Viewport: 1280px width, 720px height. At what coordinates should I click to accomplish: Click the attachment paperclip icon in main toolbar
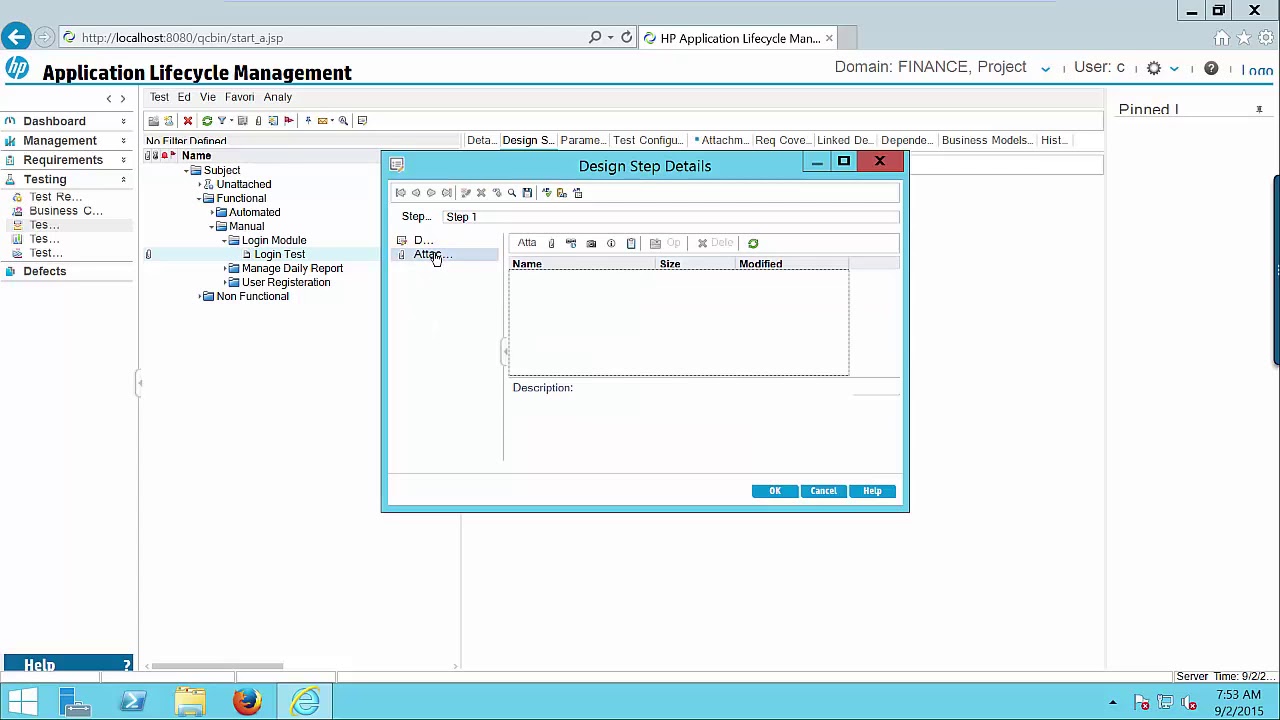(x=258, y=121)
